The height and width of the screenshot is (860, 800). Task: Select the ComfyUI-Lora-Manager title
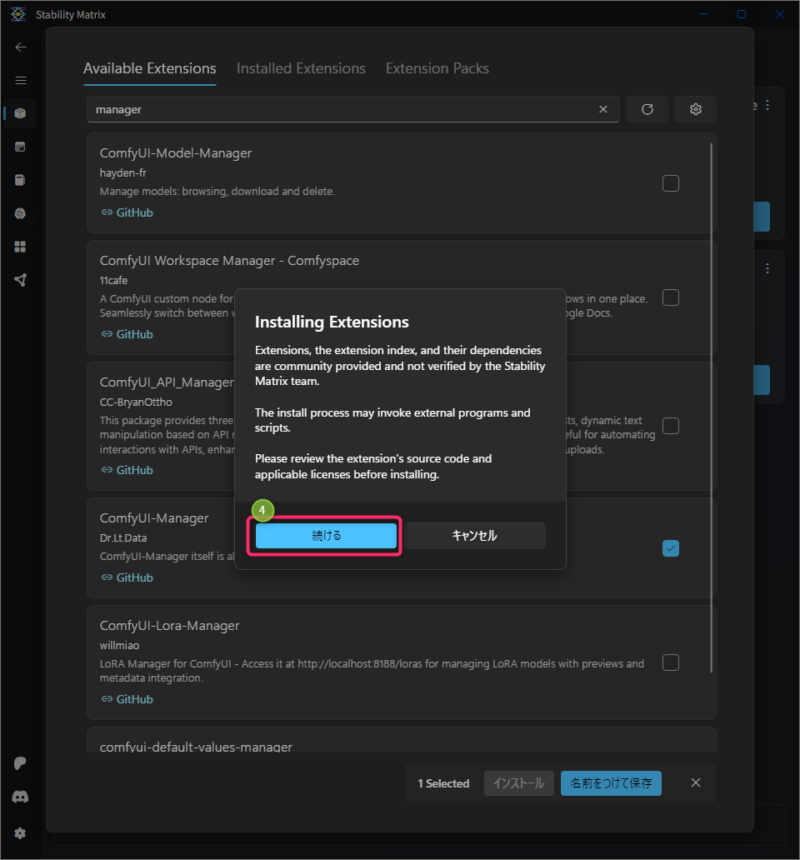click(x=169, y=626)
